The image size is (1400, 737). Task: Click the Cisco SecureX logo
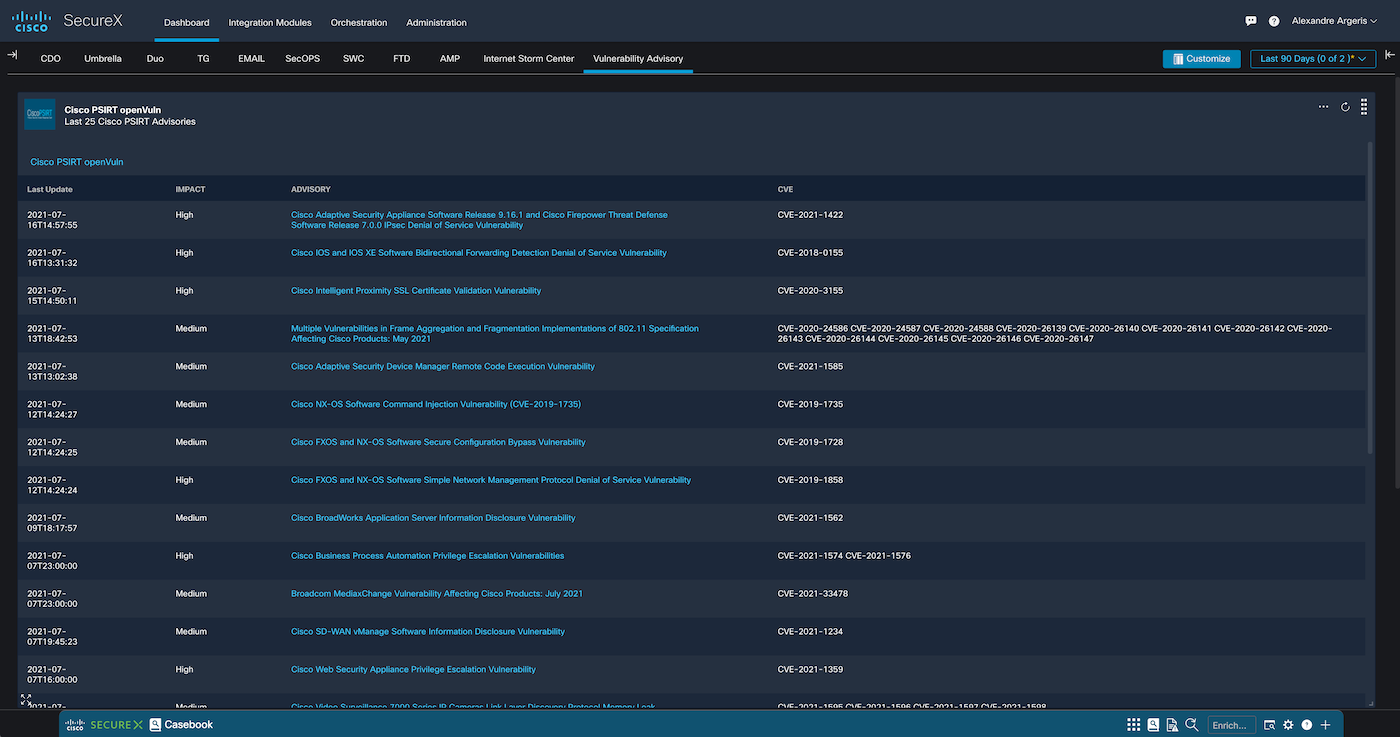[68, 21]
